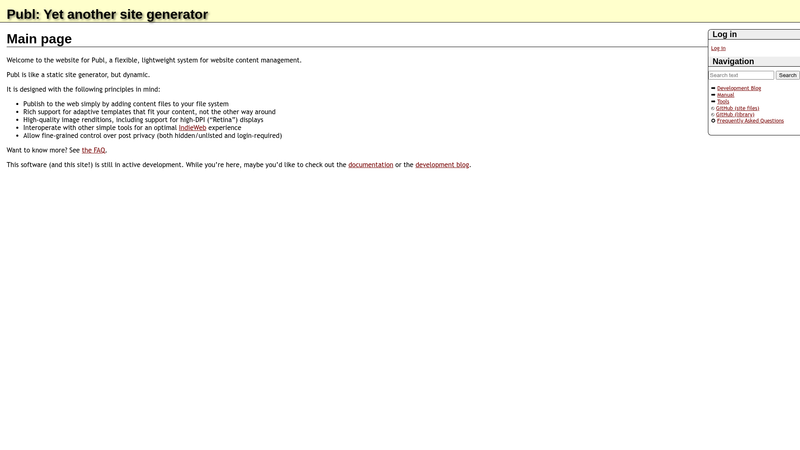
Task: Click 'Welcome to the website for Publ' sentence
Action: (x=154, y=60)
